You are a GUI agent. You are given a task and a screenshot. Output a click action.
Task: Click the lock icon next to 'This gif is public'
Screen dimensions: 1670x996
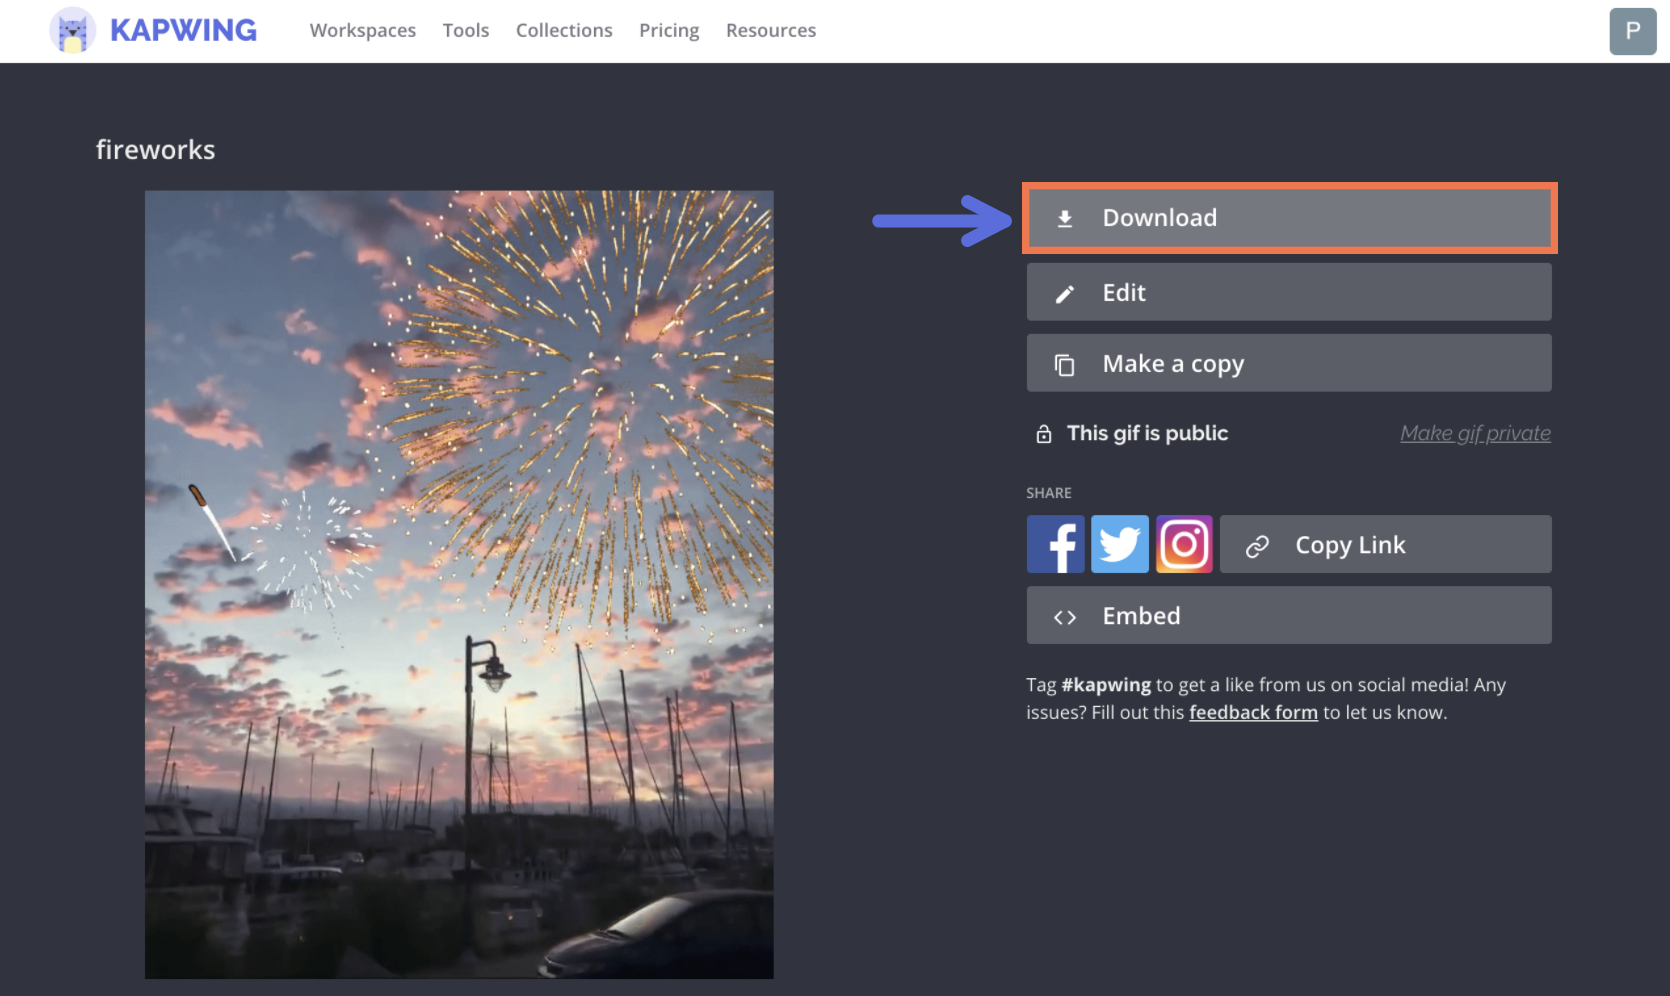click(1043, 433)
